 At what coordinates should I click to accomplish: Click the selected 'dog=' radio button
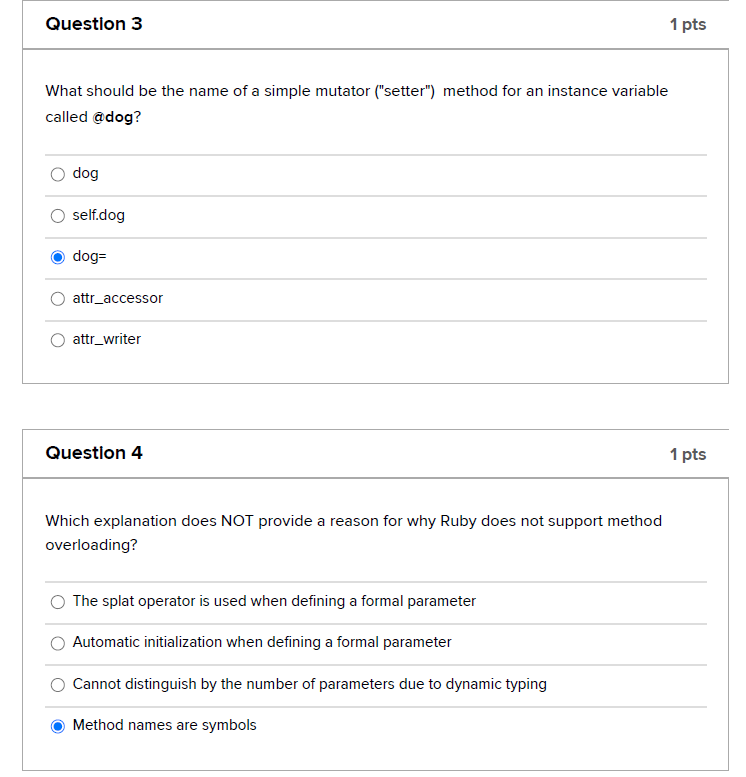(x=58, y=257)
